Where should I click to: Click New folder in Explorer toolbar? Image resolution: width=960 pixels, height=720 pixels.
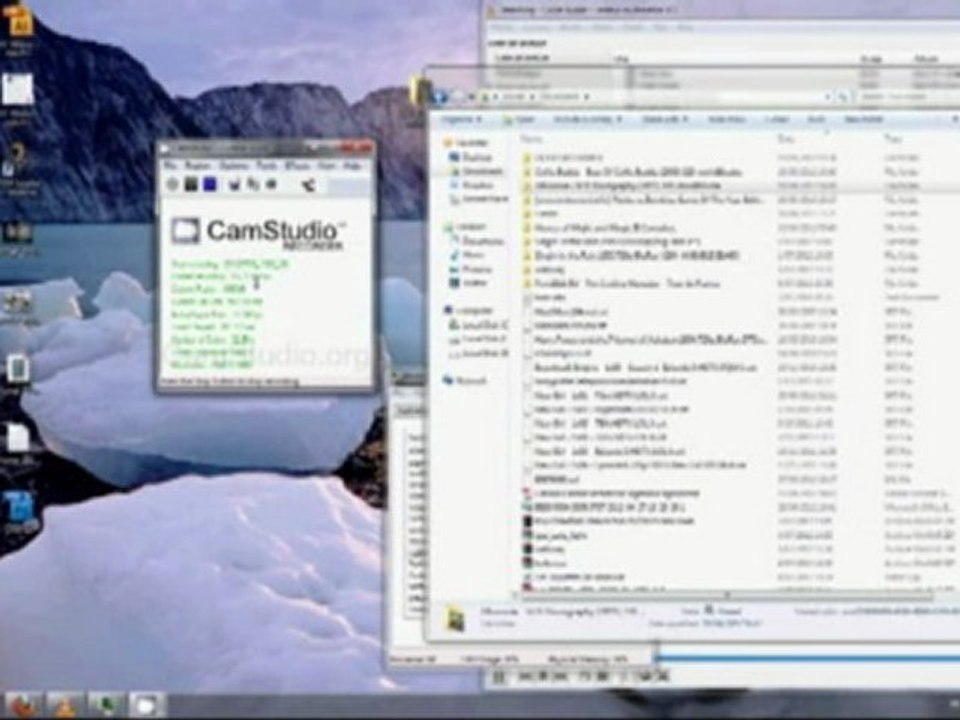click(x=863, y=119)
